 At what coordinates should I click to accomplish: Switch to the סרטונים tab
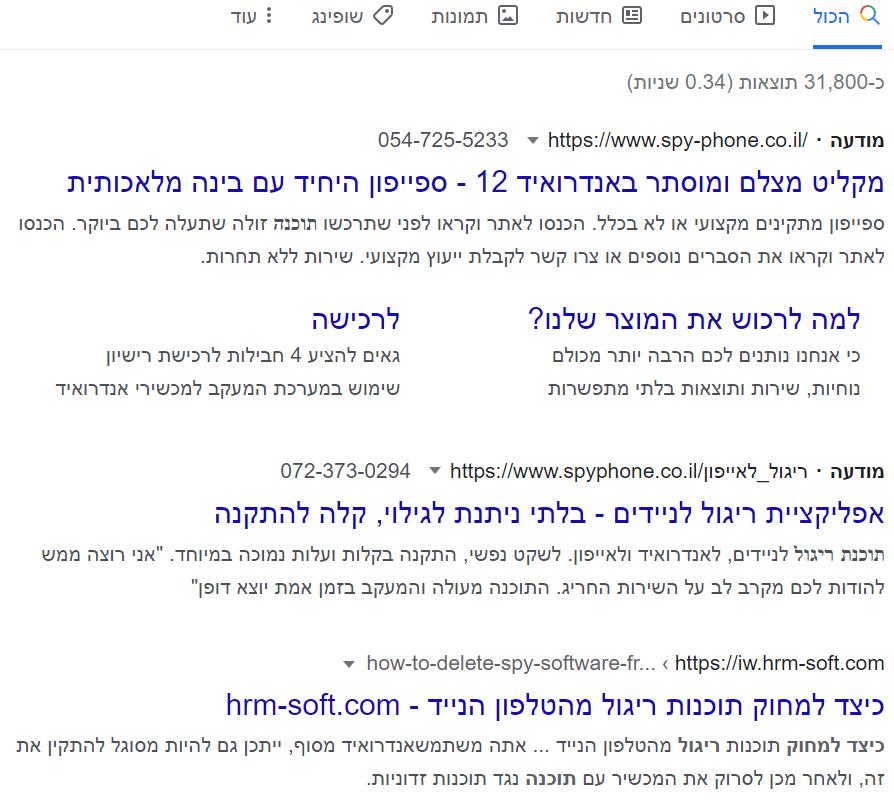[x=728, y=16]
